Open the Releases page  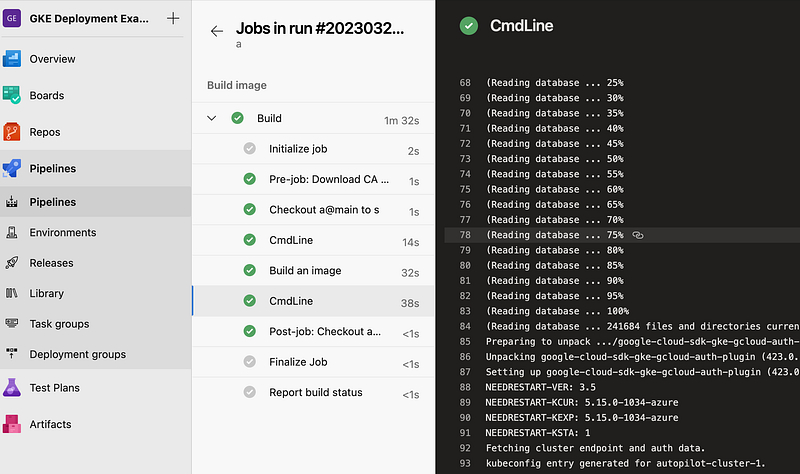[52, 263]
